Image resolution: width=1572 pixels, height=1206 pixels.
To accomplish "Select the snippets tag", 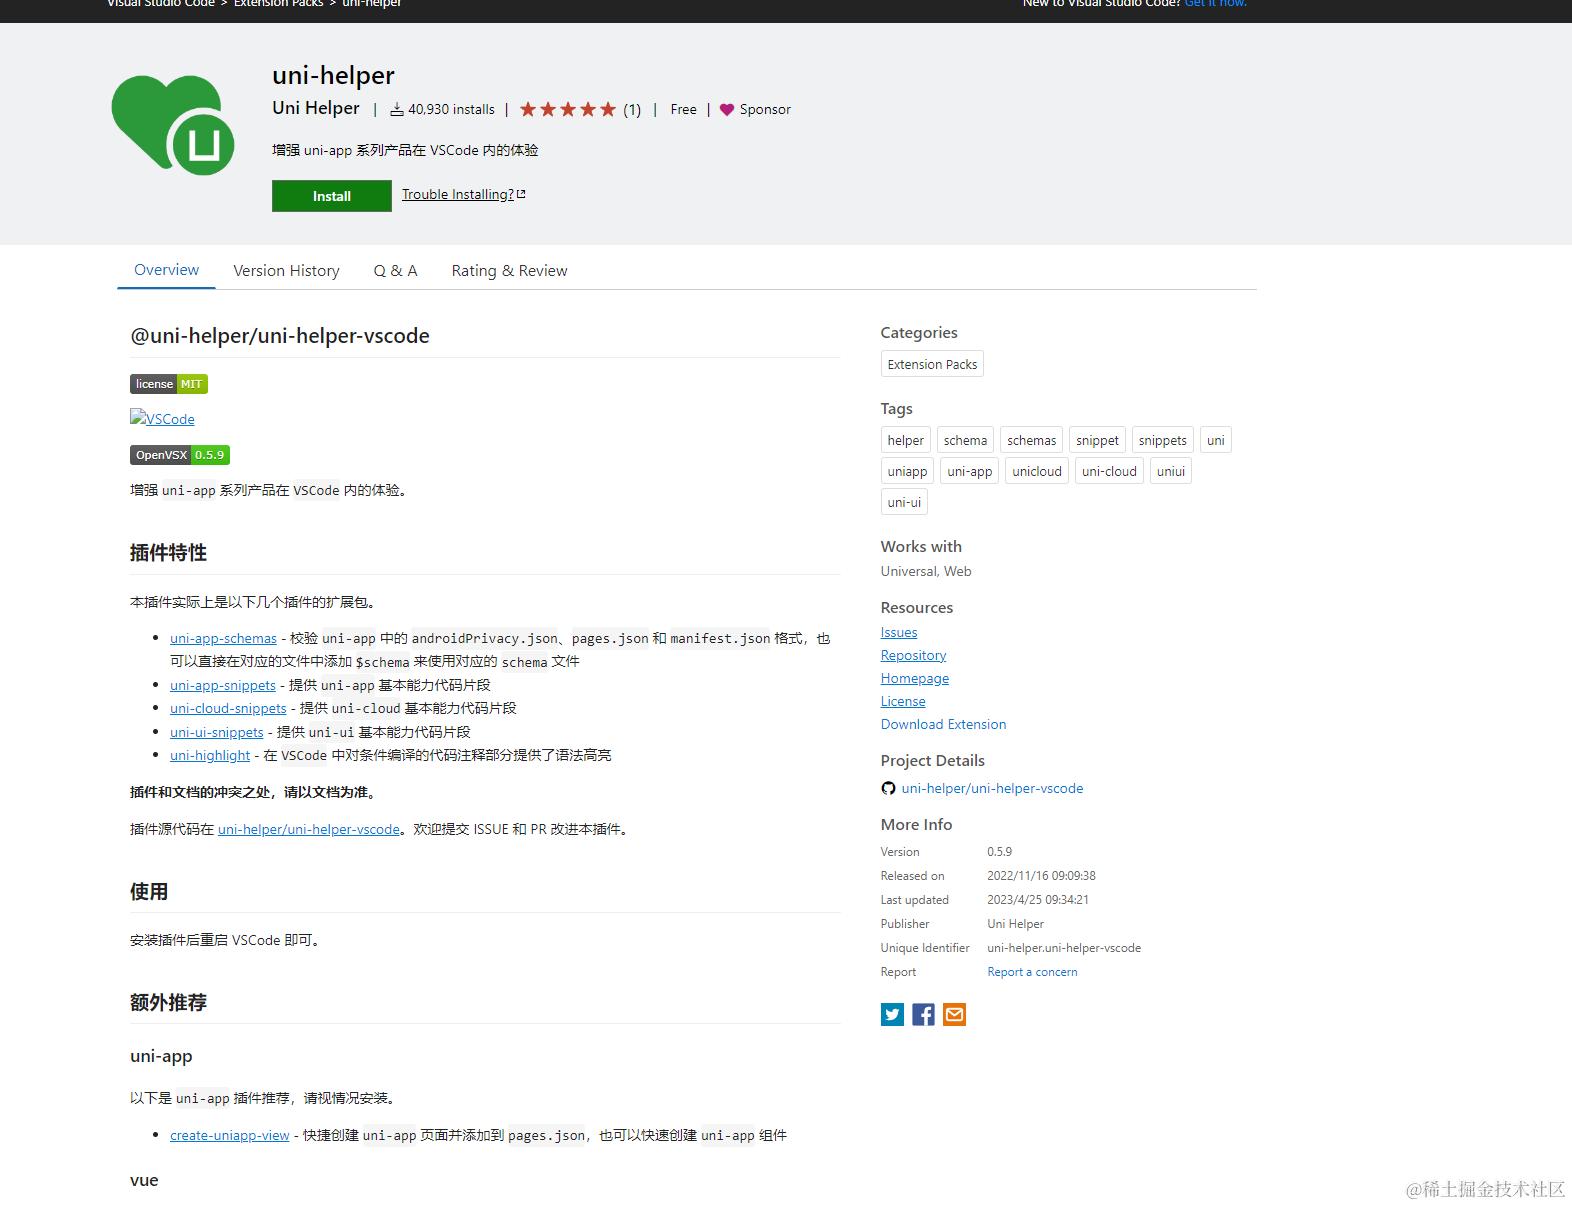I will point(1162,440).
